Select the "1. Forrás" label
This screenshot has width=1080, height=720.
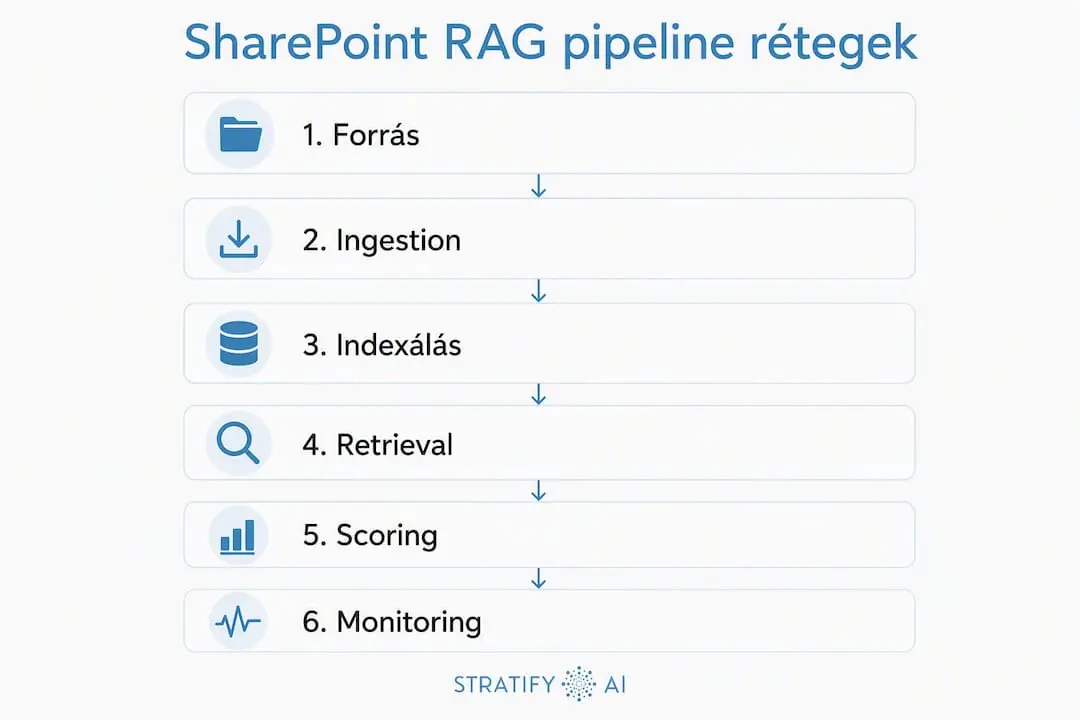360,135
